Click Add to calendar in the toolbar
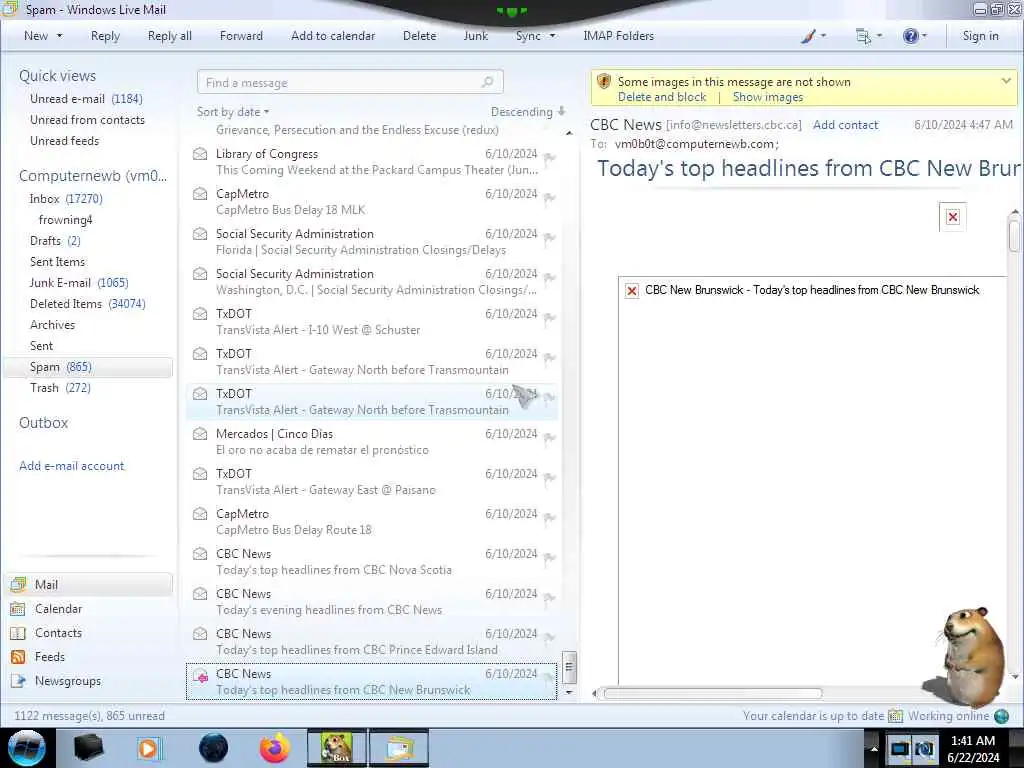Viewport: 1024px width, 768px height. point(333,36)
